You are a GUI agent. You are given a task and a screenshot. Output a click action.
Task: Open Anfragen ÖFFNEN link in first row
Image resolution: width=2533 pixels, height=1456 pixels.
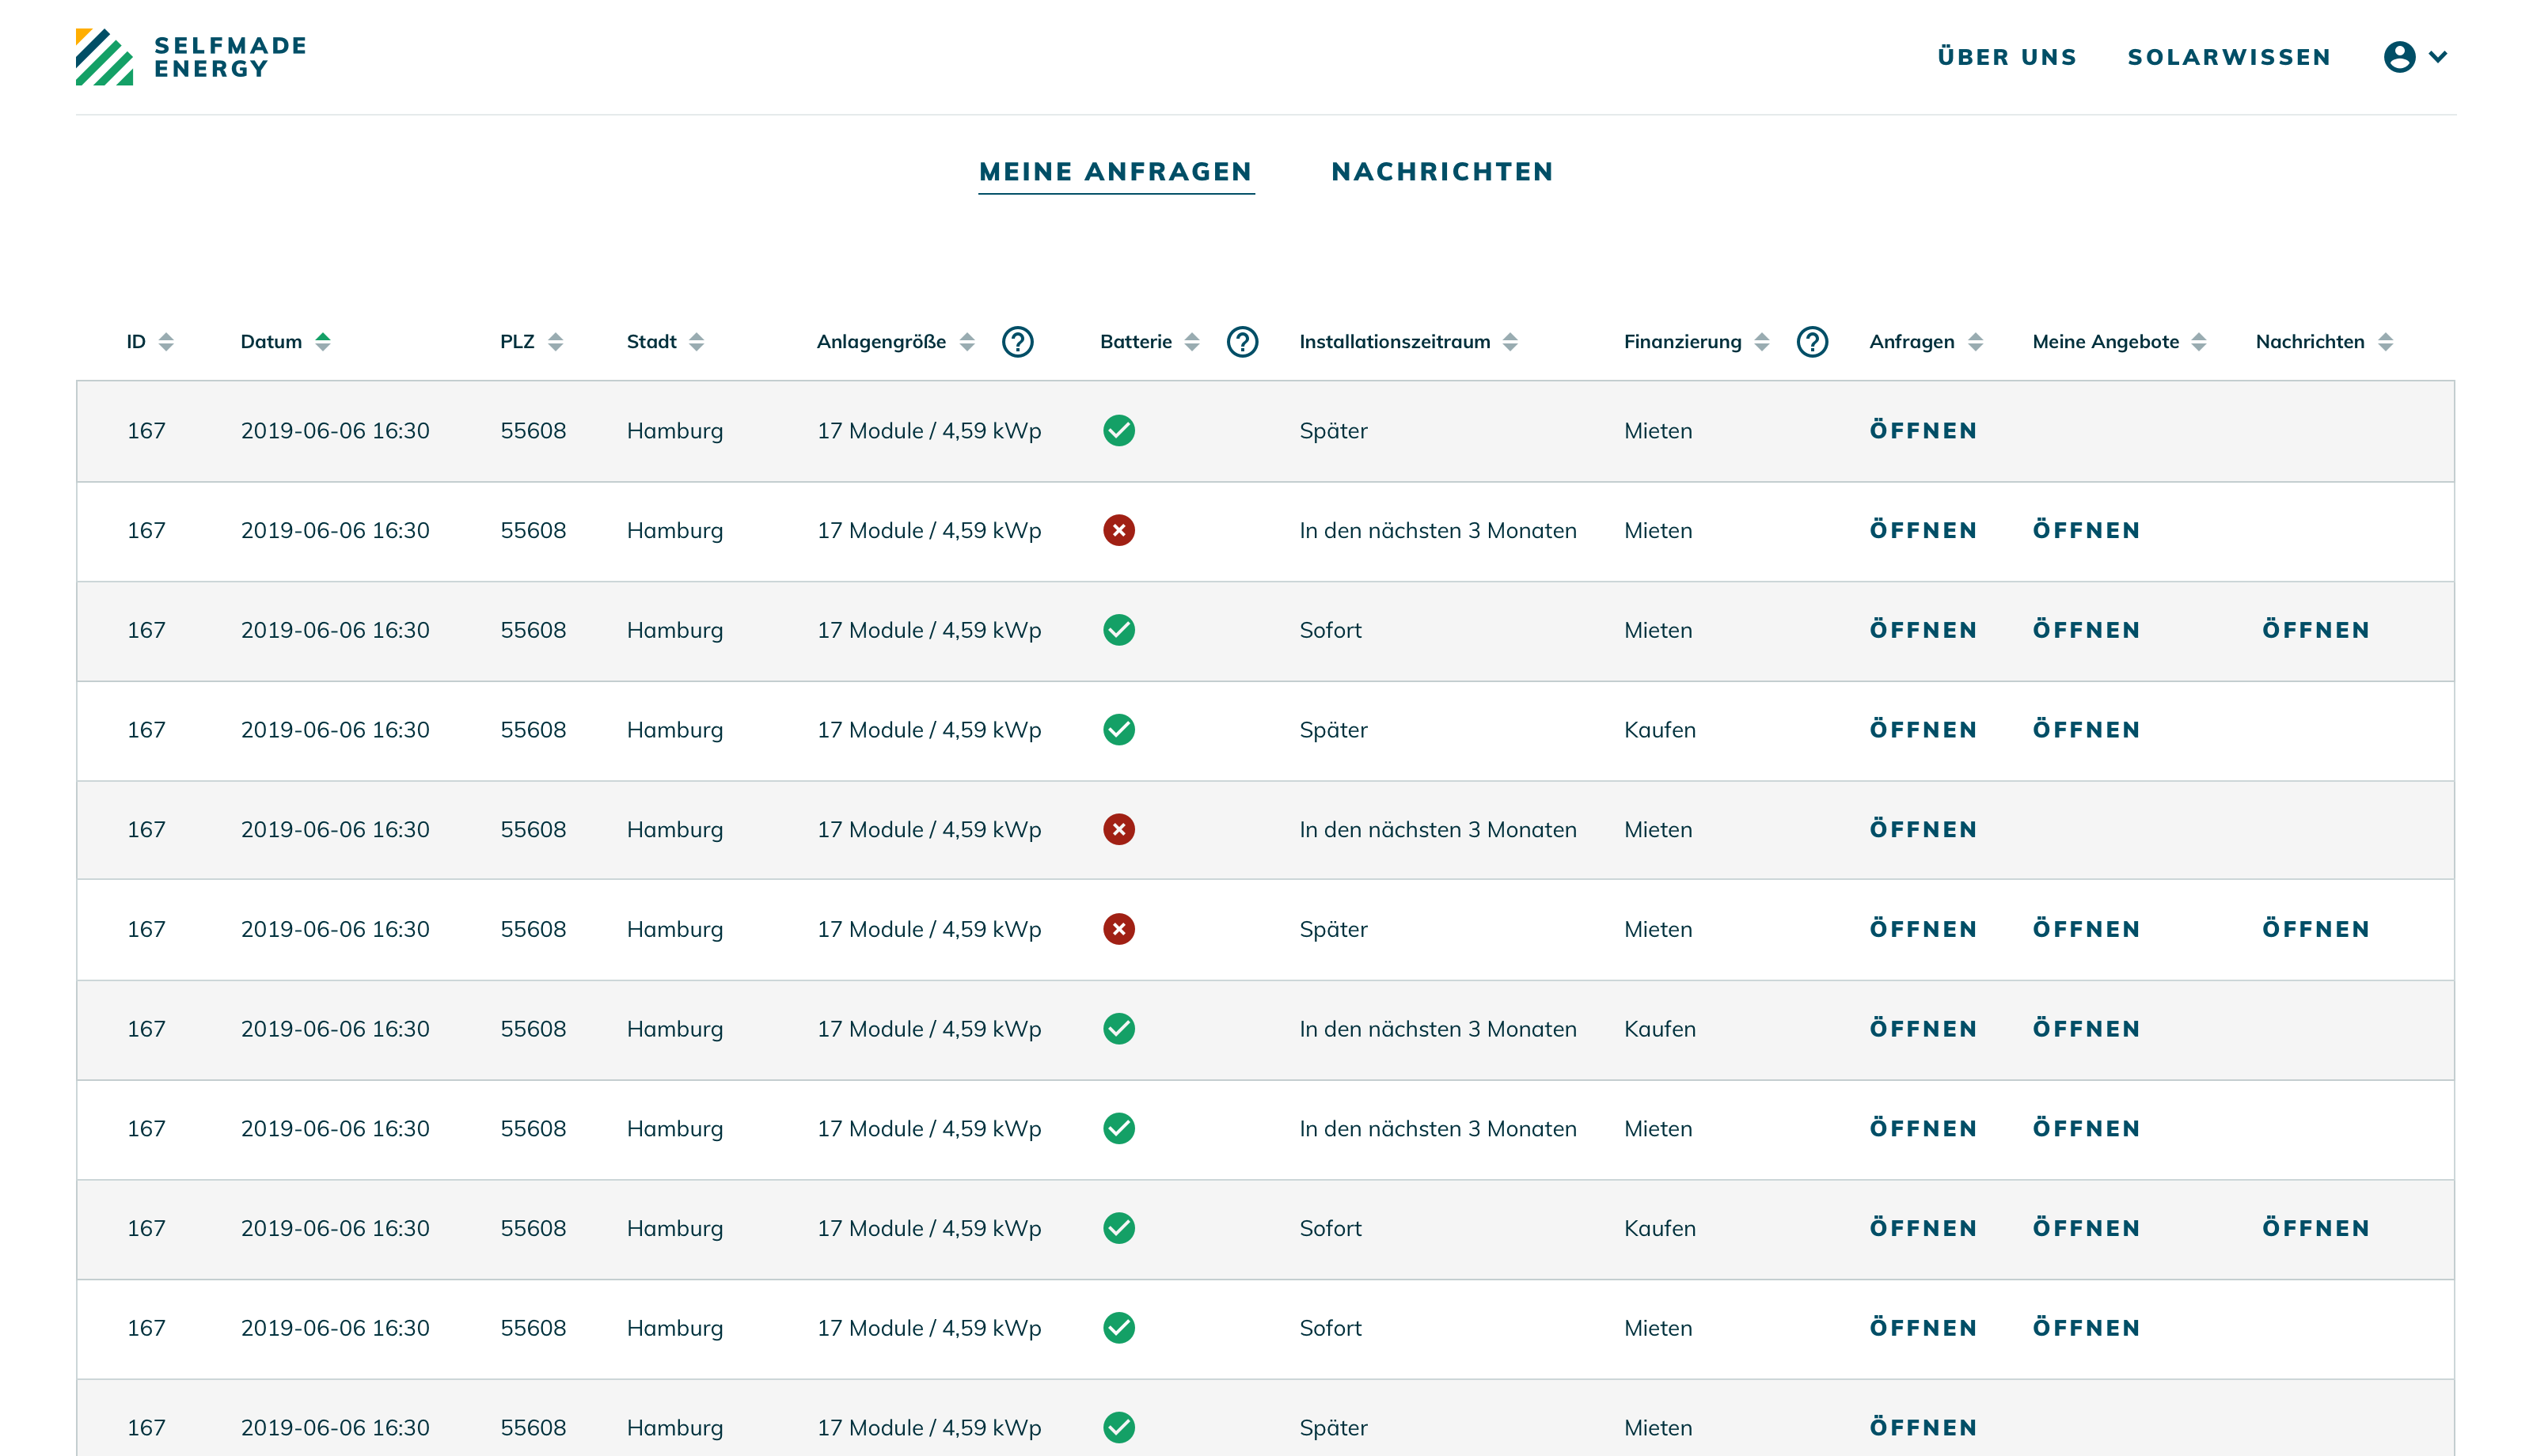(x=1923, y=431)
